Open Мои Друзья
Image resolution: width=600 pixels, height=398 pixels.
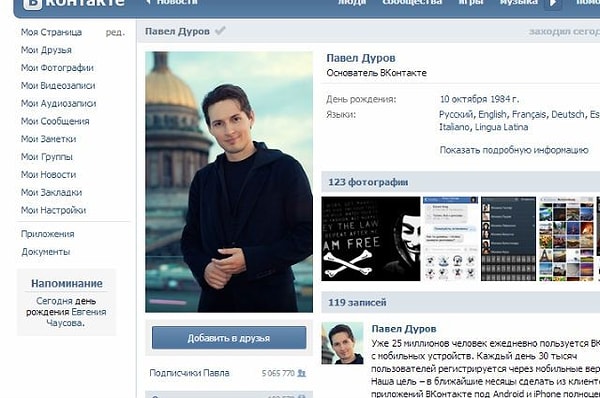click(x=46, y=50)
